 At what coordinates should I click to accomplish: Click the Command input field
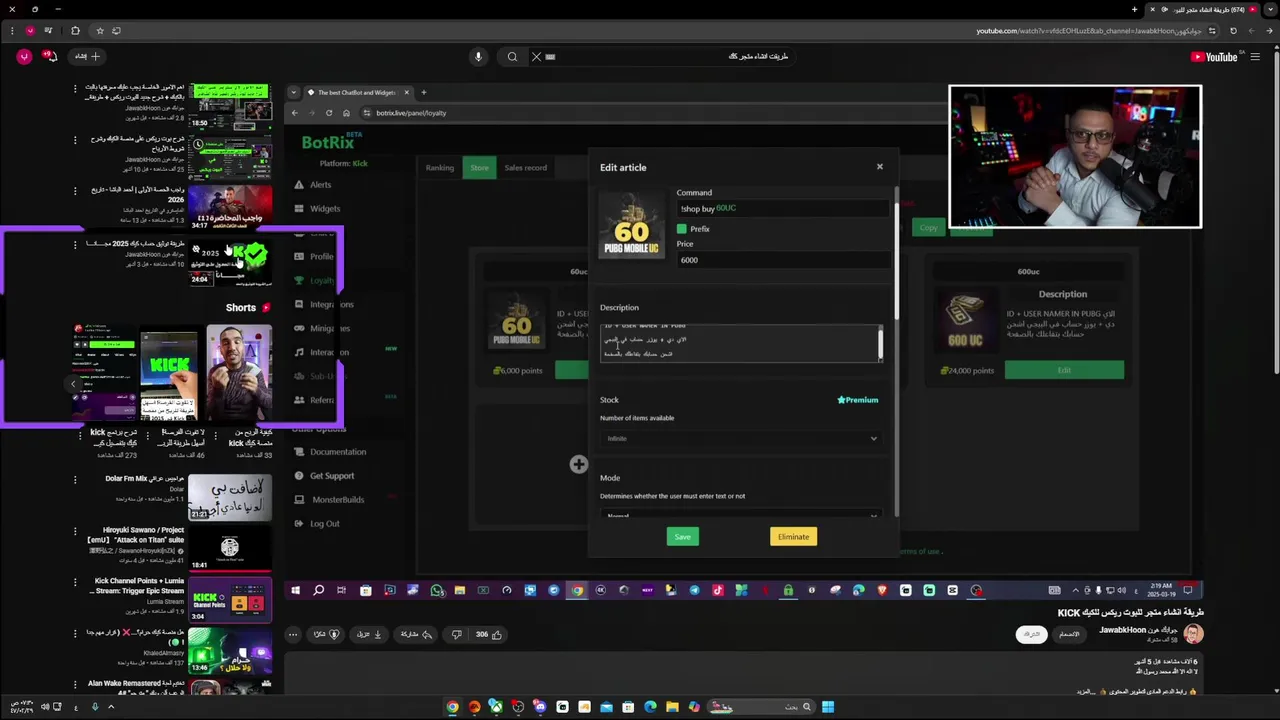[x=782, y=209]
